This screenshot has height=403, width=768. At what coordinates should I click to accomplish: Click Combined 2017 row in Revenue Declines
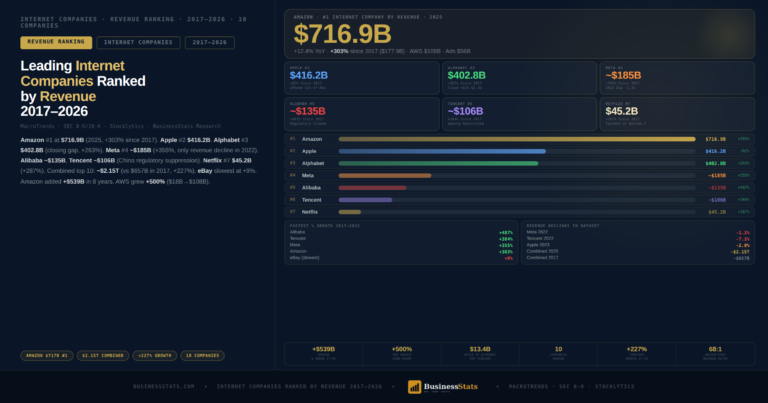click(x=638, y=258)
